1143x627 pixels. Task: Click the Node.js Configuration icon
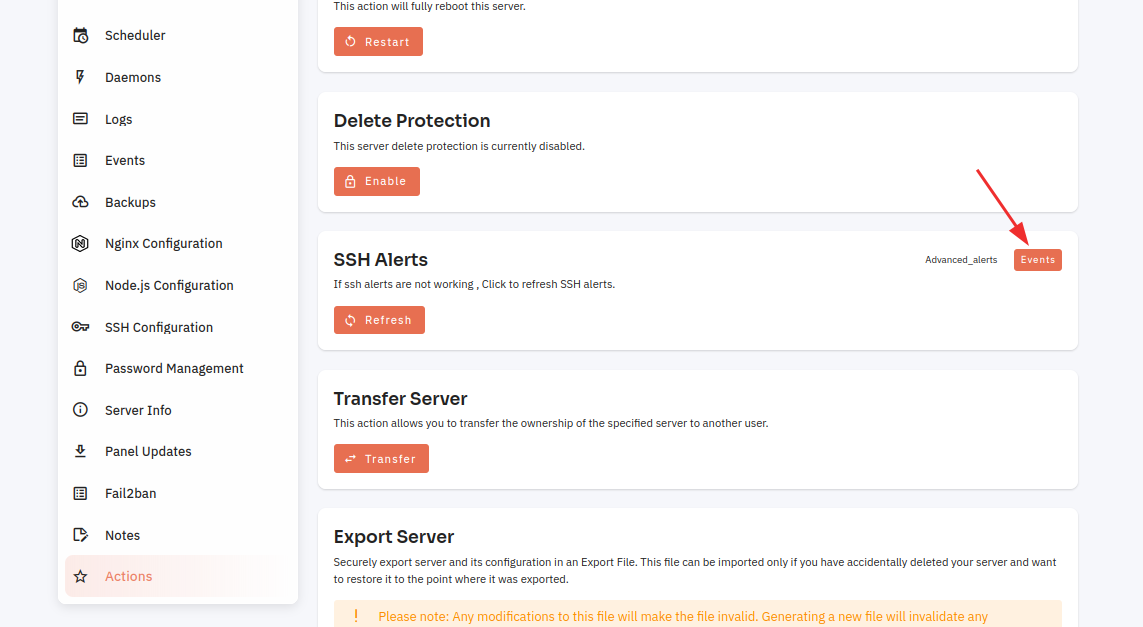[80, 285]
